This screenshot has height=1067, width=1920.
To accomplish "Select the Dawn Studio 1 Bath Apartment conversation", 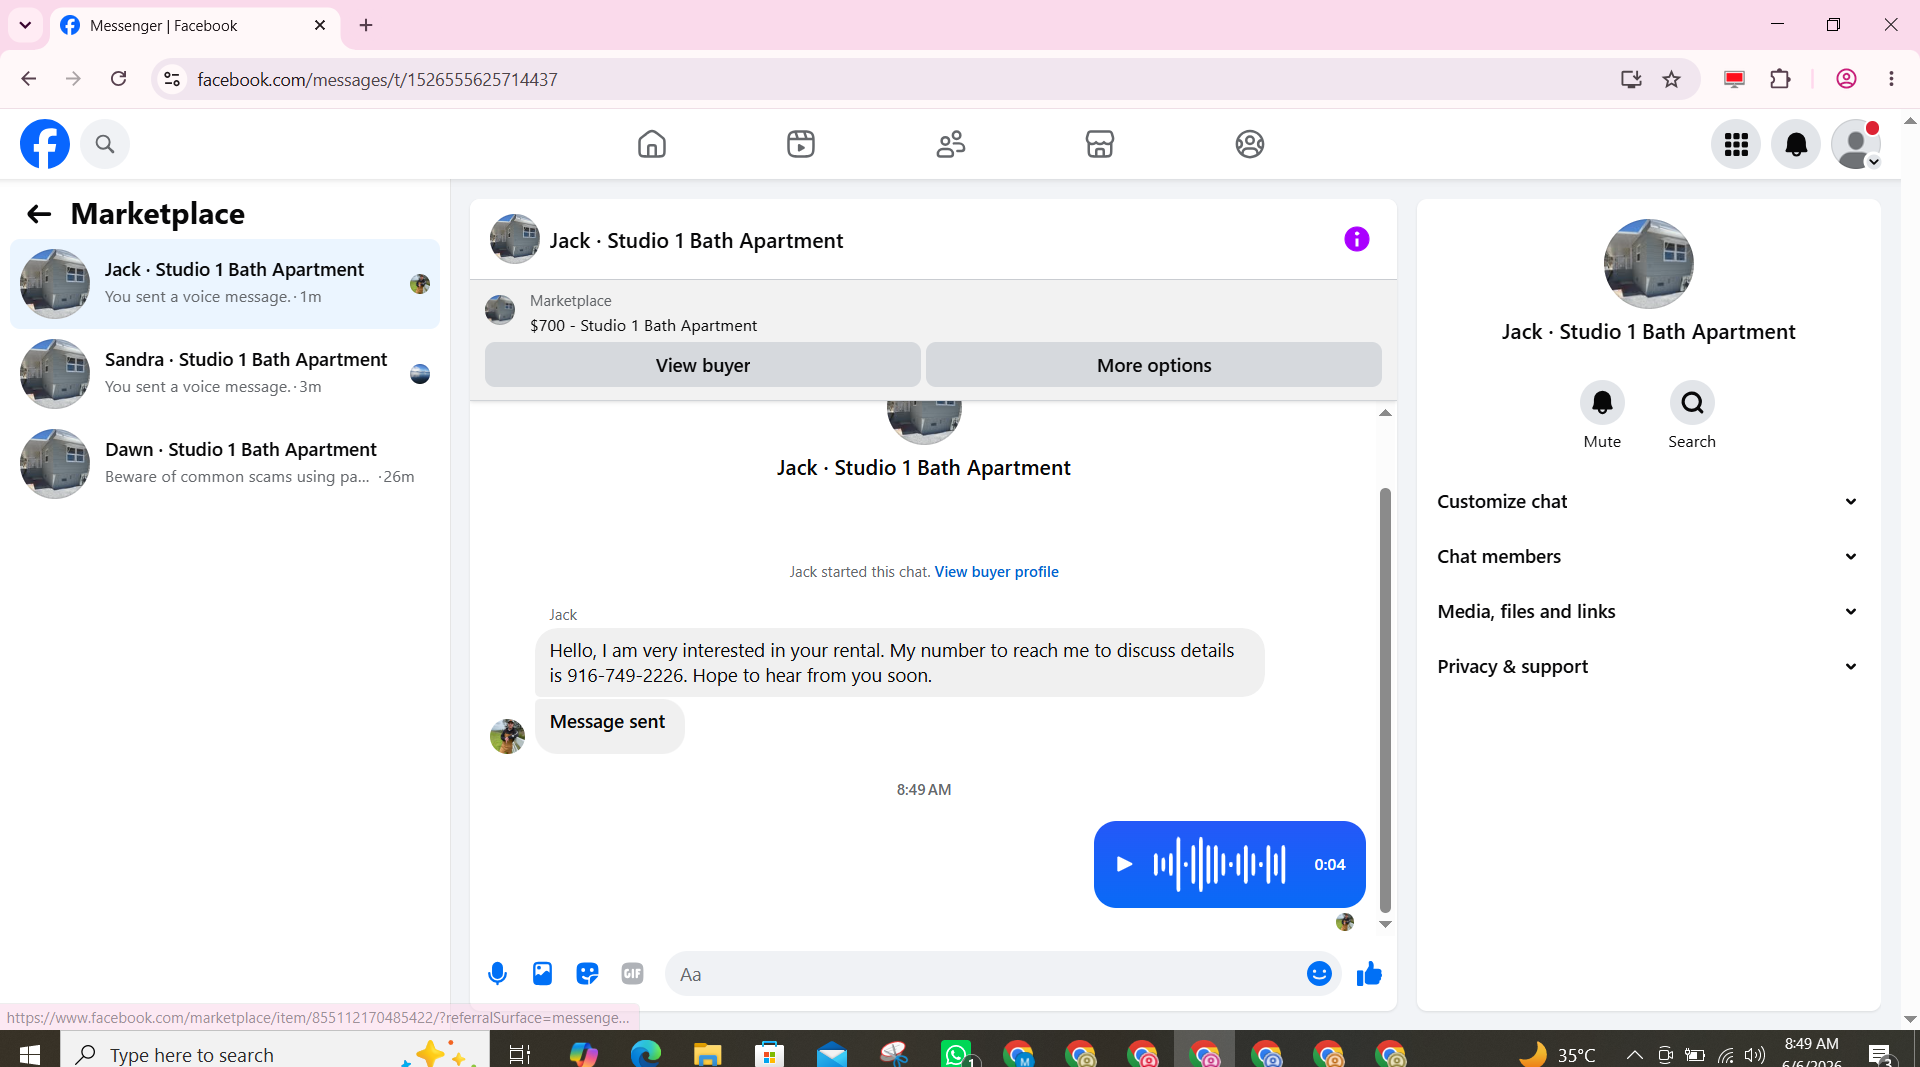I will click(225, 464).
